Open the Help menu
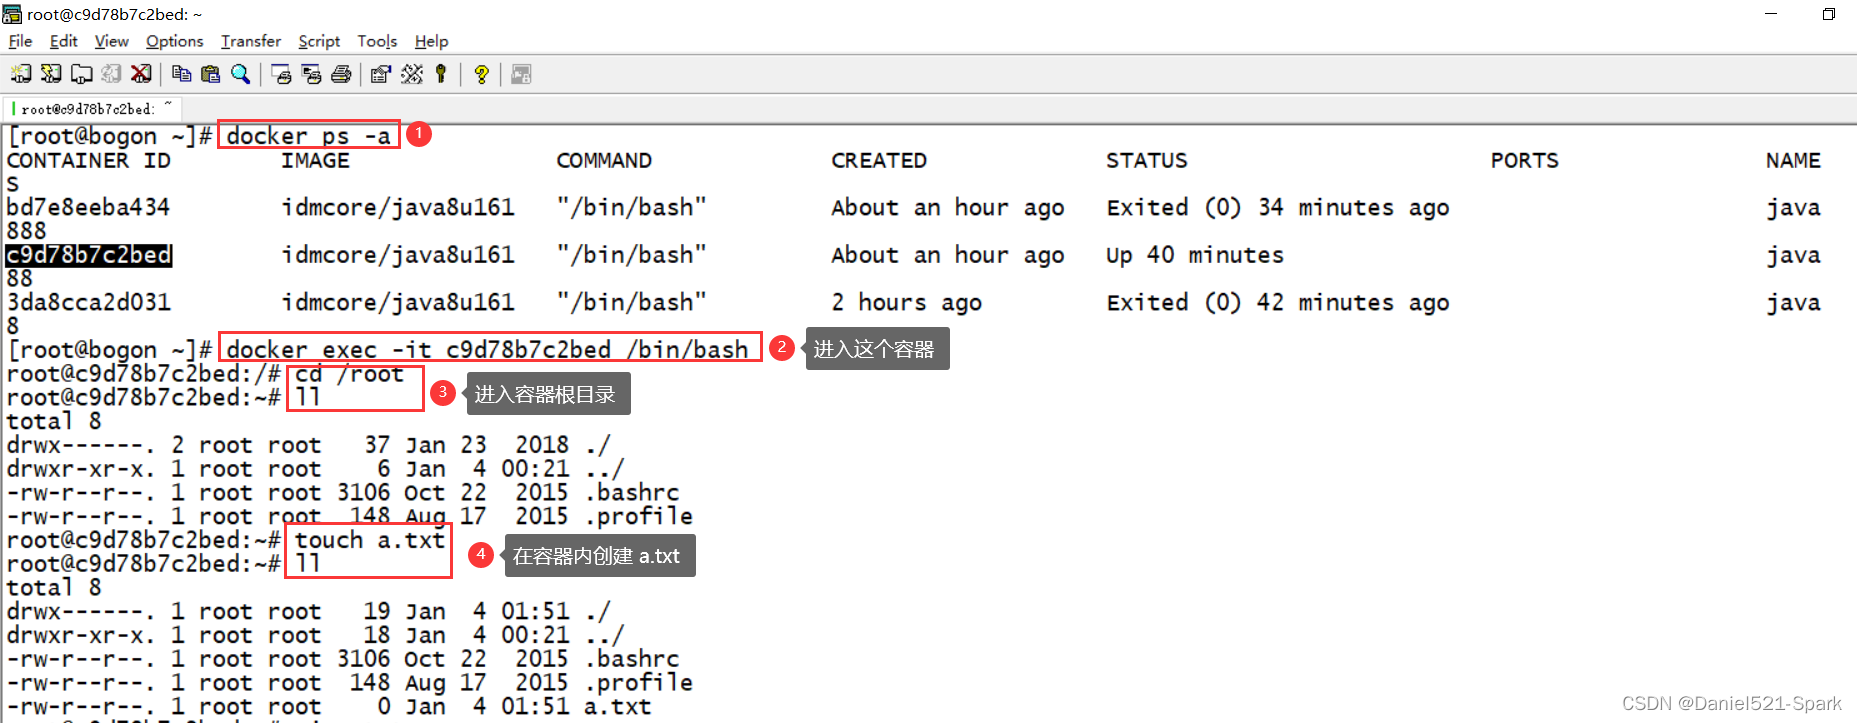1857x723 pixels. point(431,41)
